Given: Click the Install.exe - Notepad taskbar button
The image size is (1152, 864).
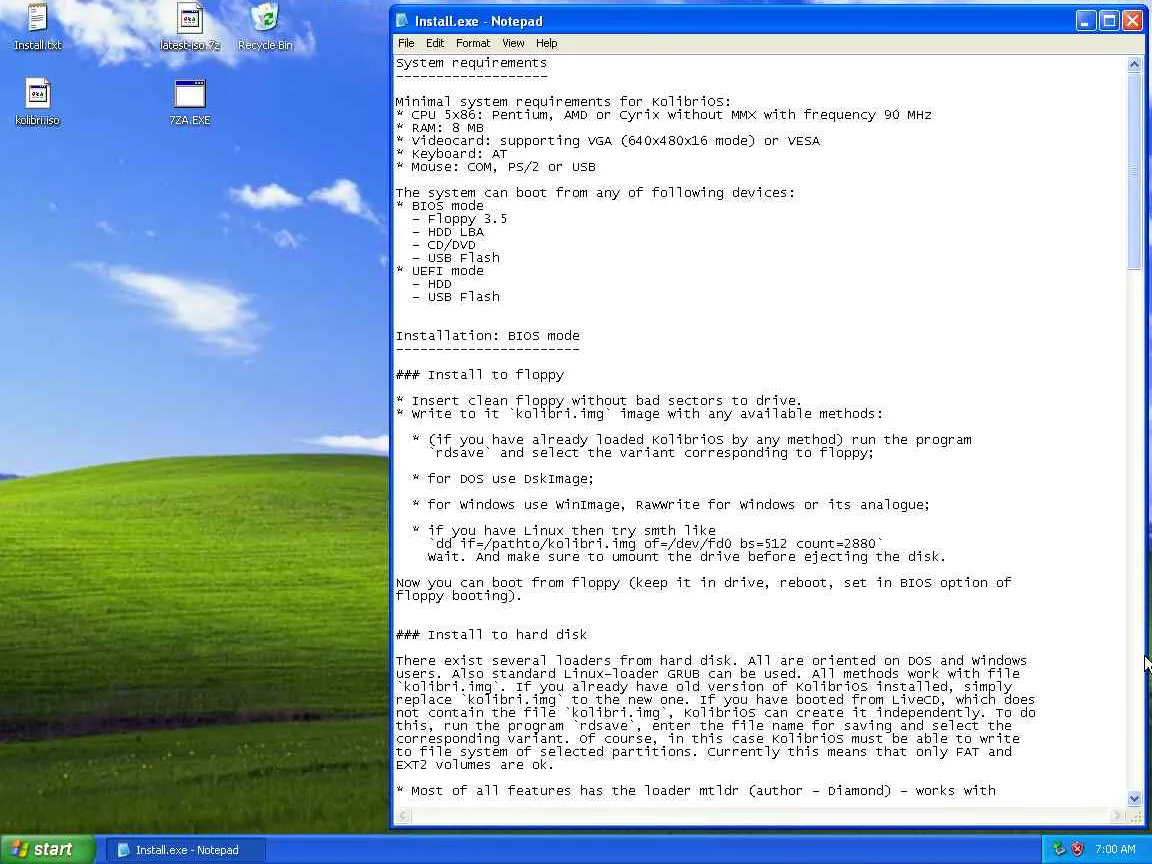Looking at the screenshot, I should tap(184, 850).
